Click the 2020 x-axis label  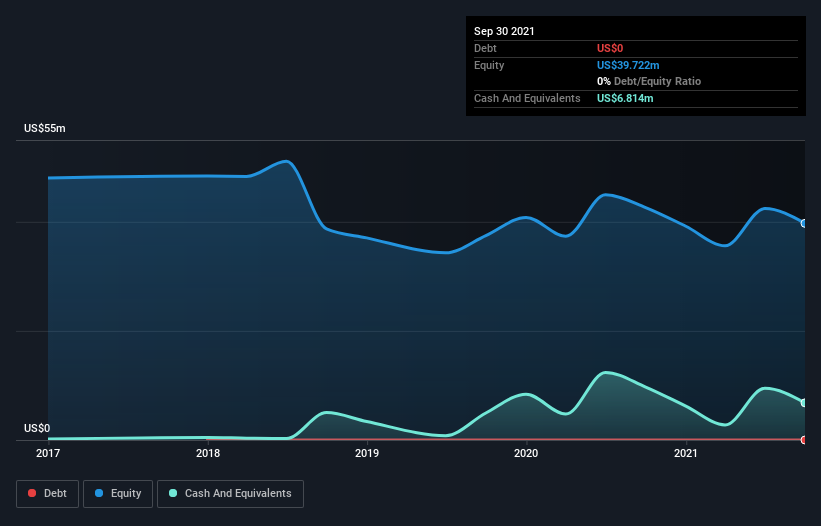tap(526, 453)
